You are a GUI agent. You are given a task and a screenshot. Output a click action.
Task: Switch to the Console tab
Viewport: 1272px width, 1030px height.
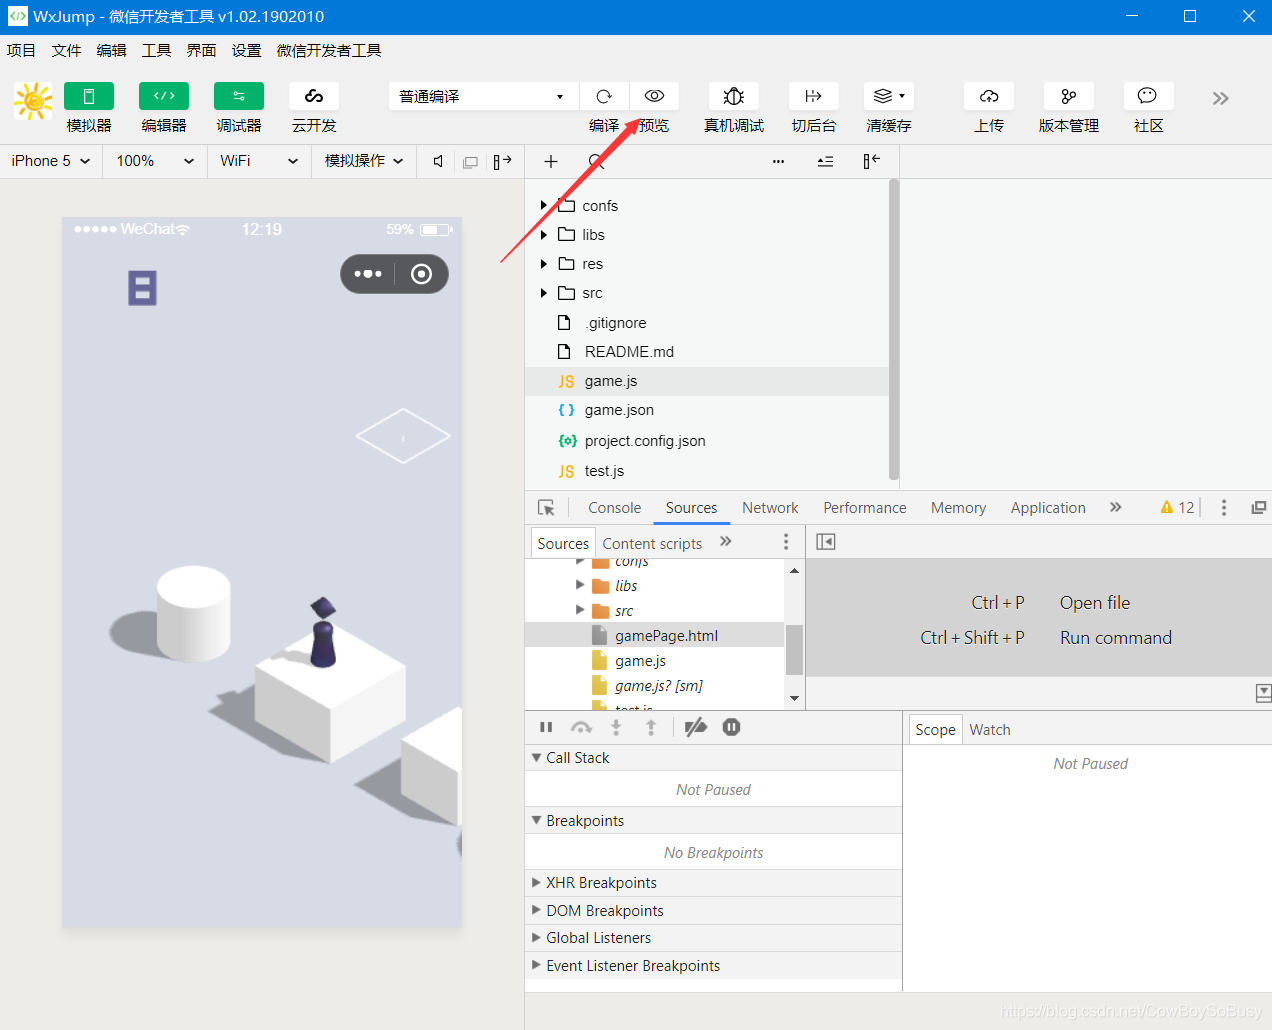614,508
